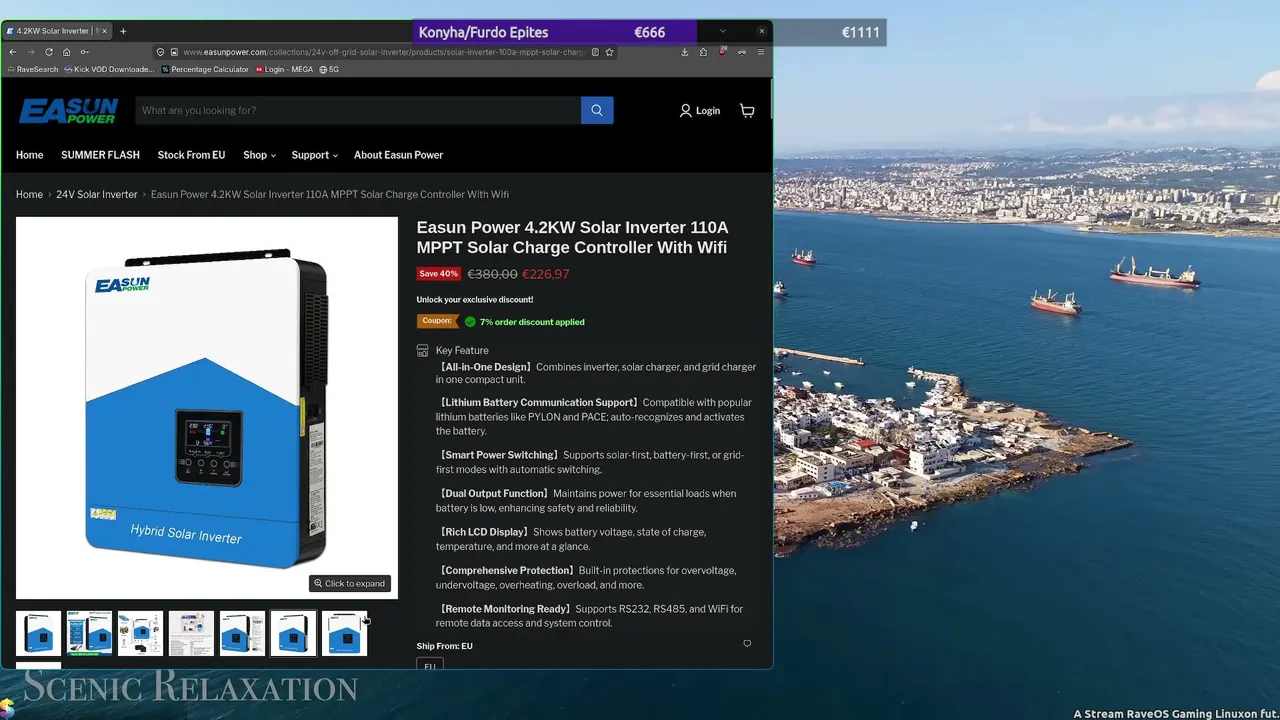This screenshot has width=1280, height=720.
Task: Close the 4.2KW Solar Inverter tab
Action: tap(106, 31)
